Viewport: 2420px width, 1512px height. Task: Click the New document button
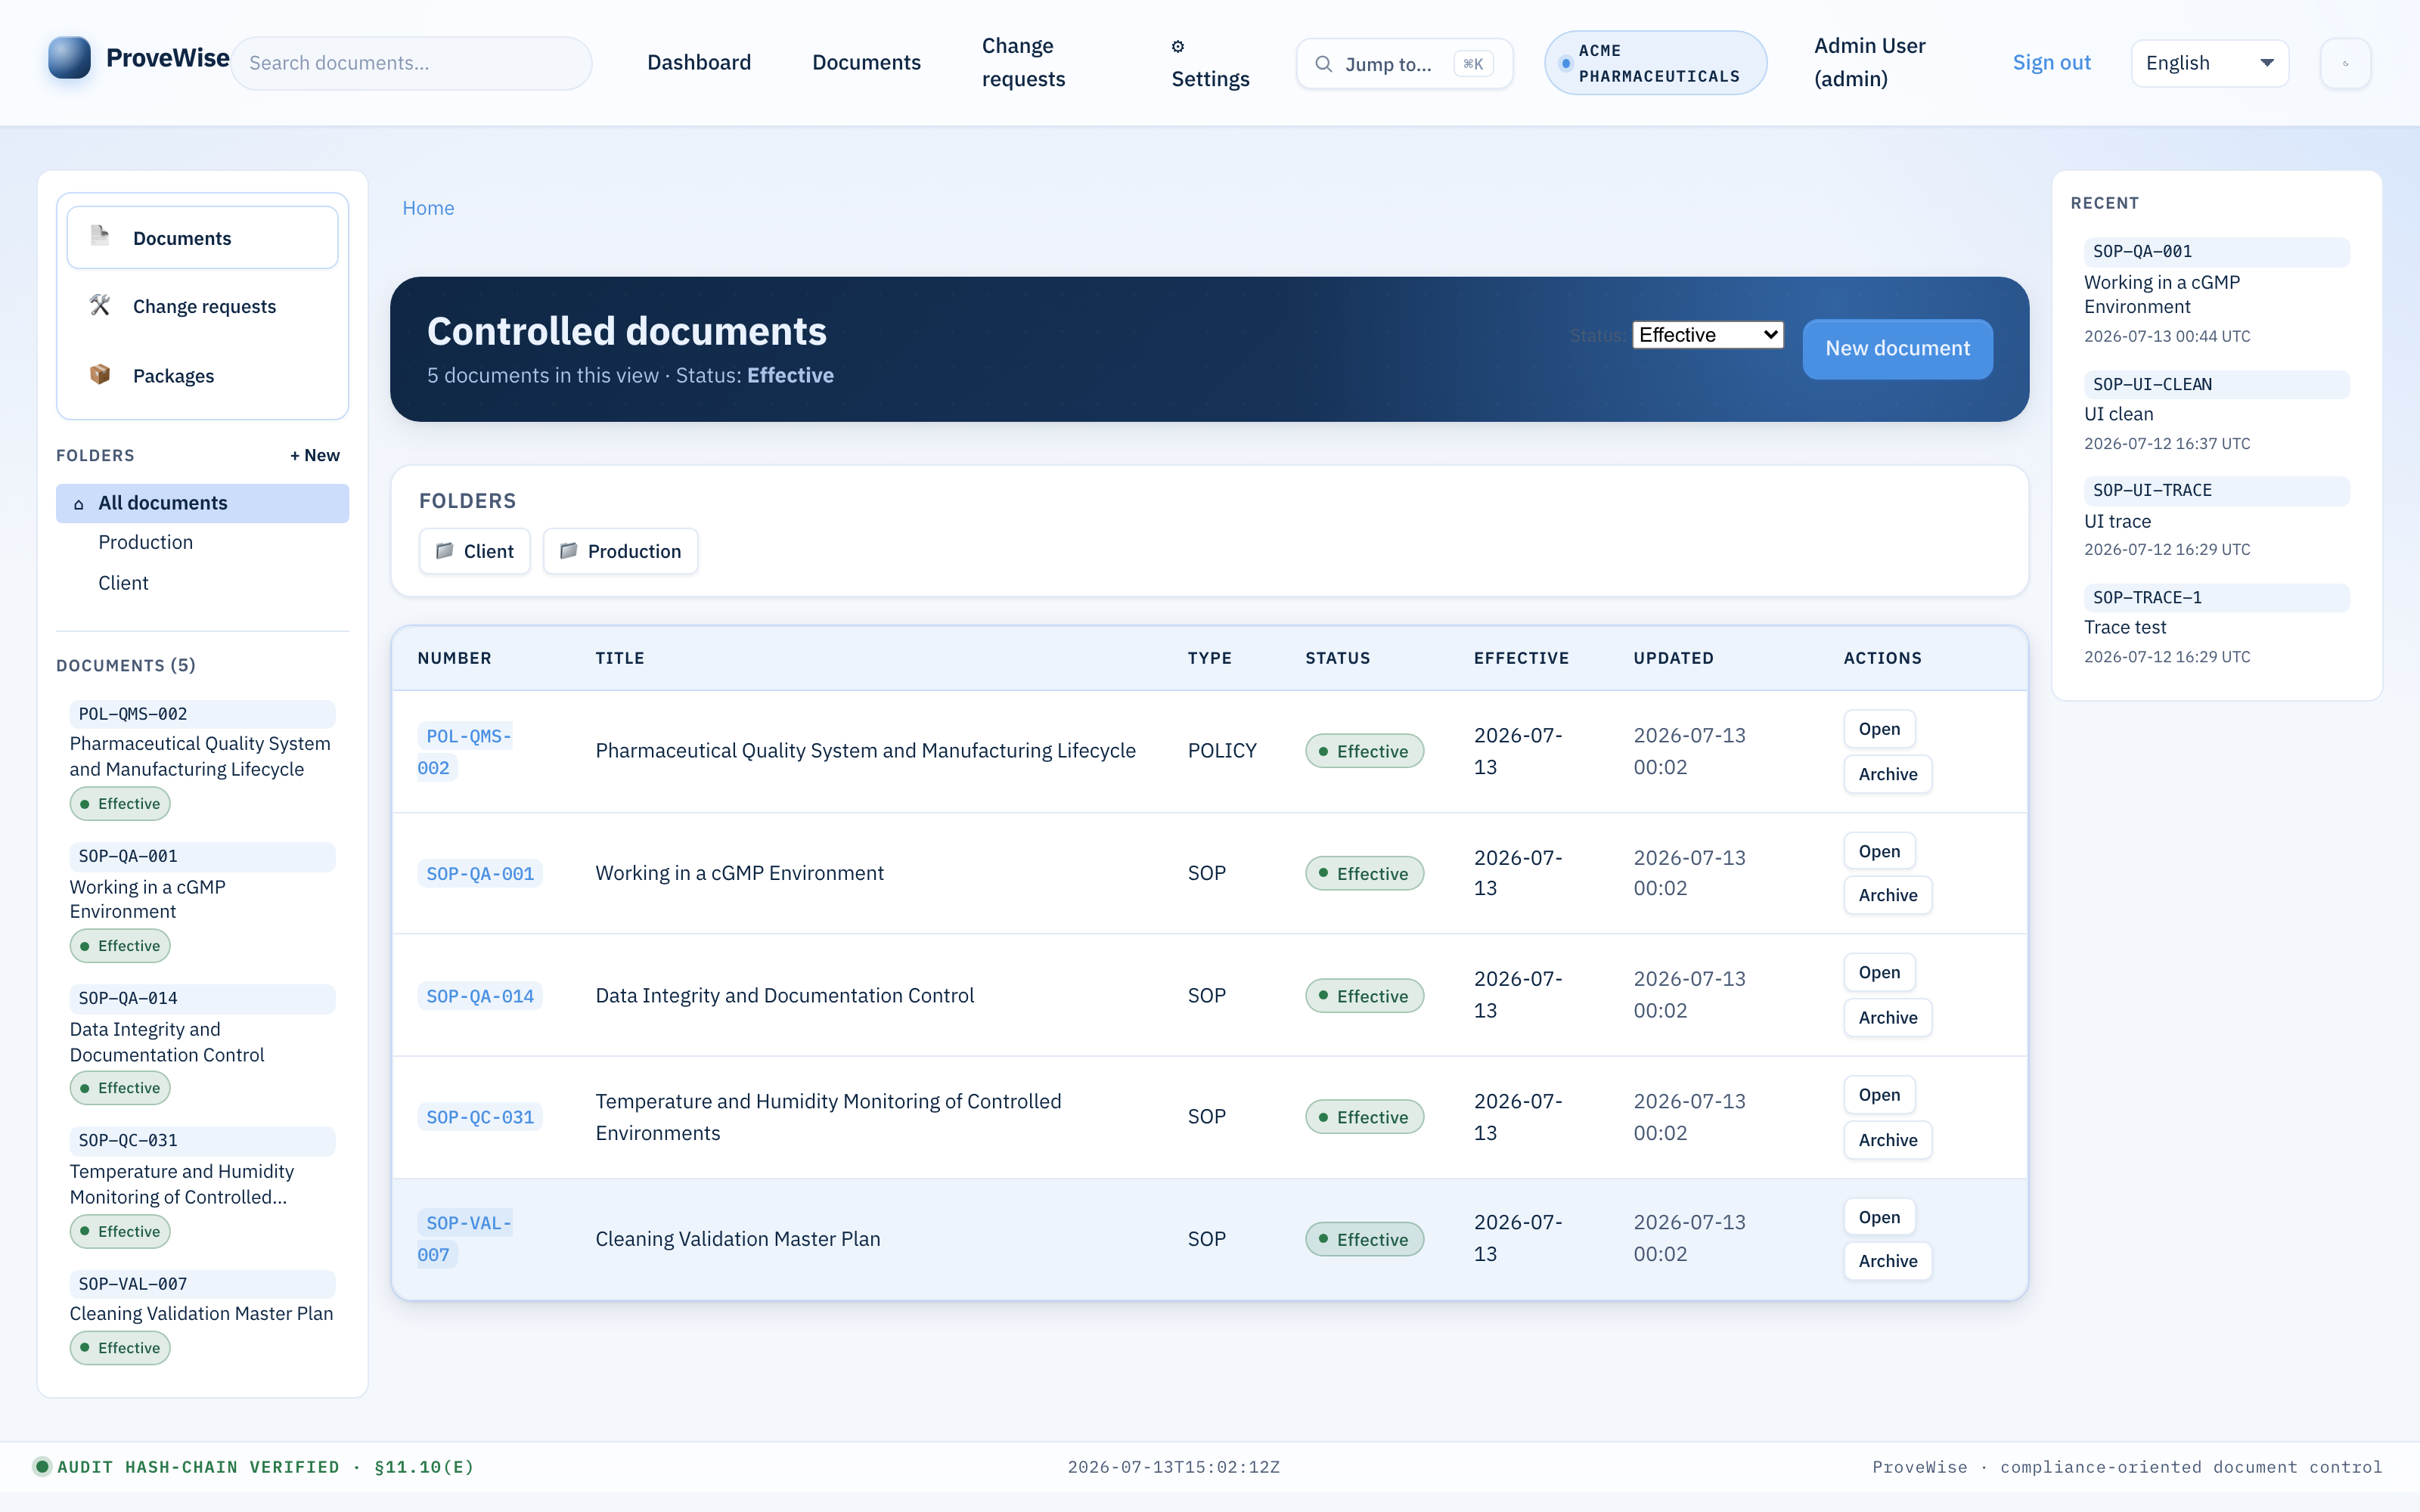[1897, 348]
